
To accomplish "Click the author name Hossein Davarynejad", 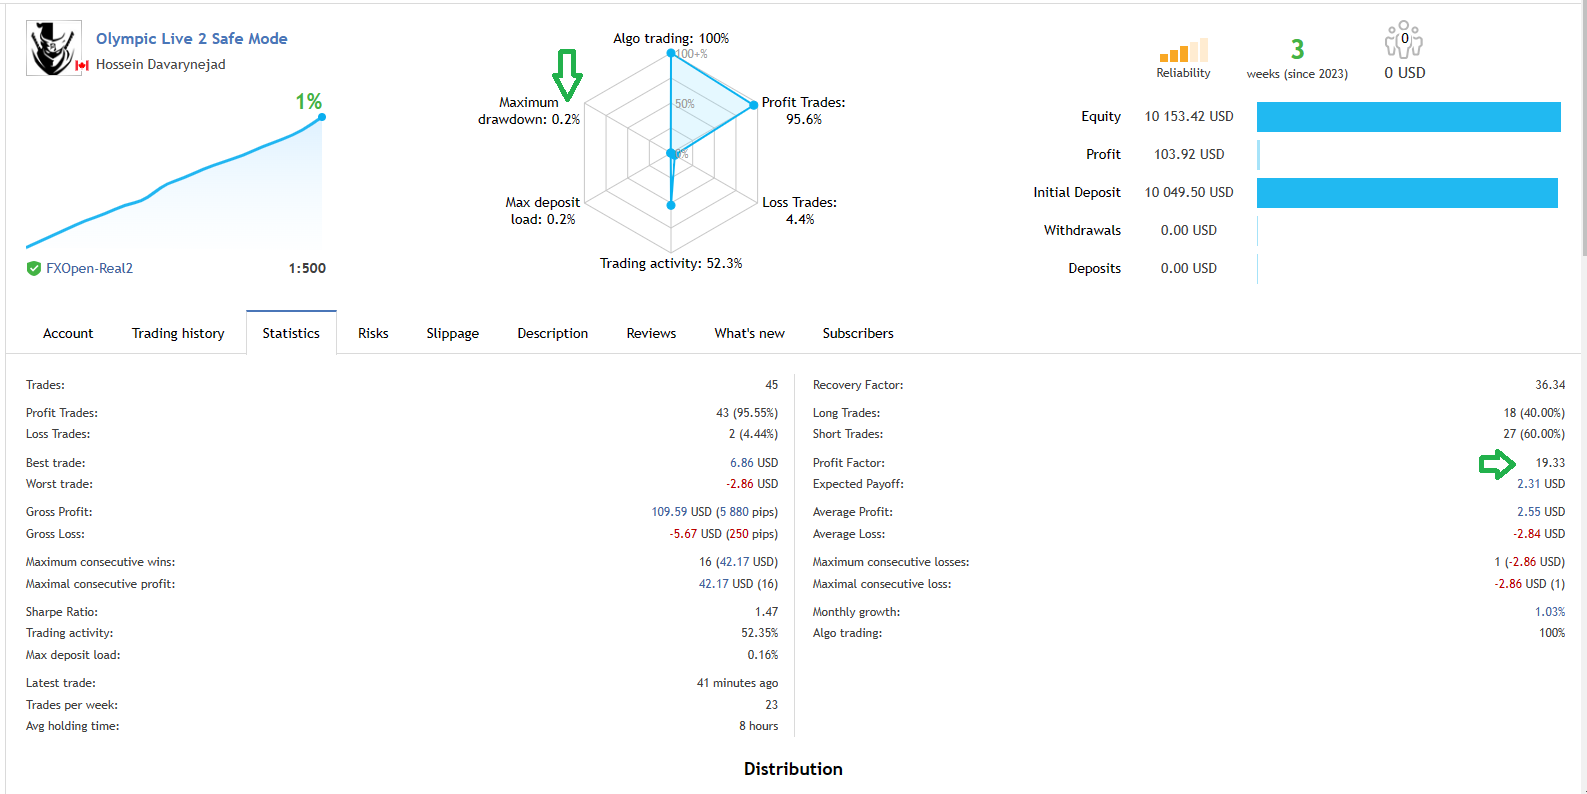I will pyautogui.click(x=161, y=64).
